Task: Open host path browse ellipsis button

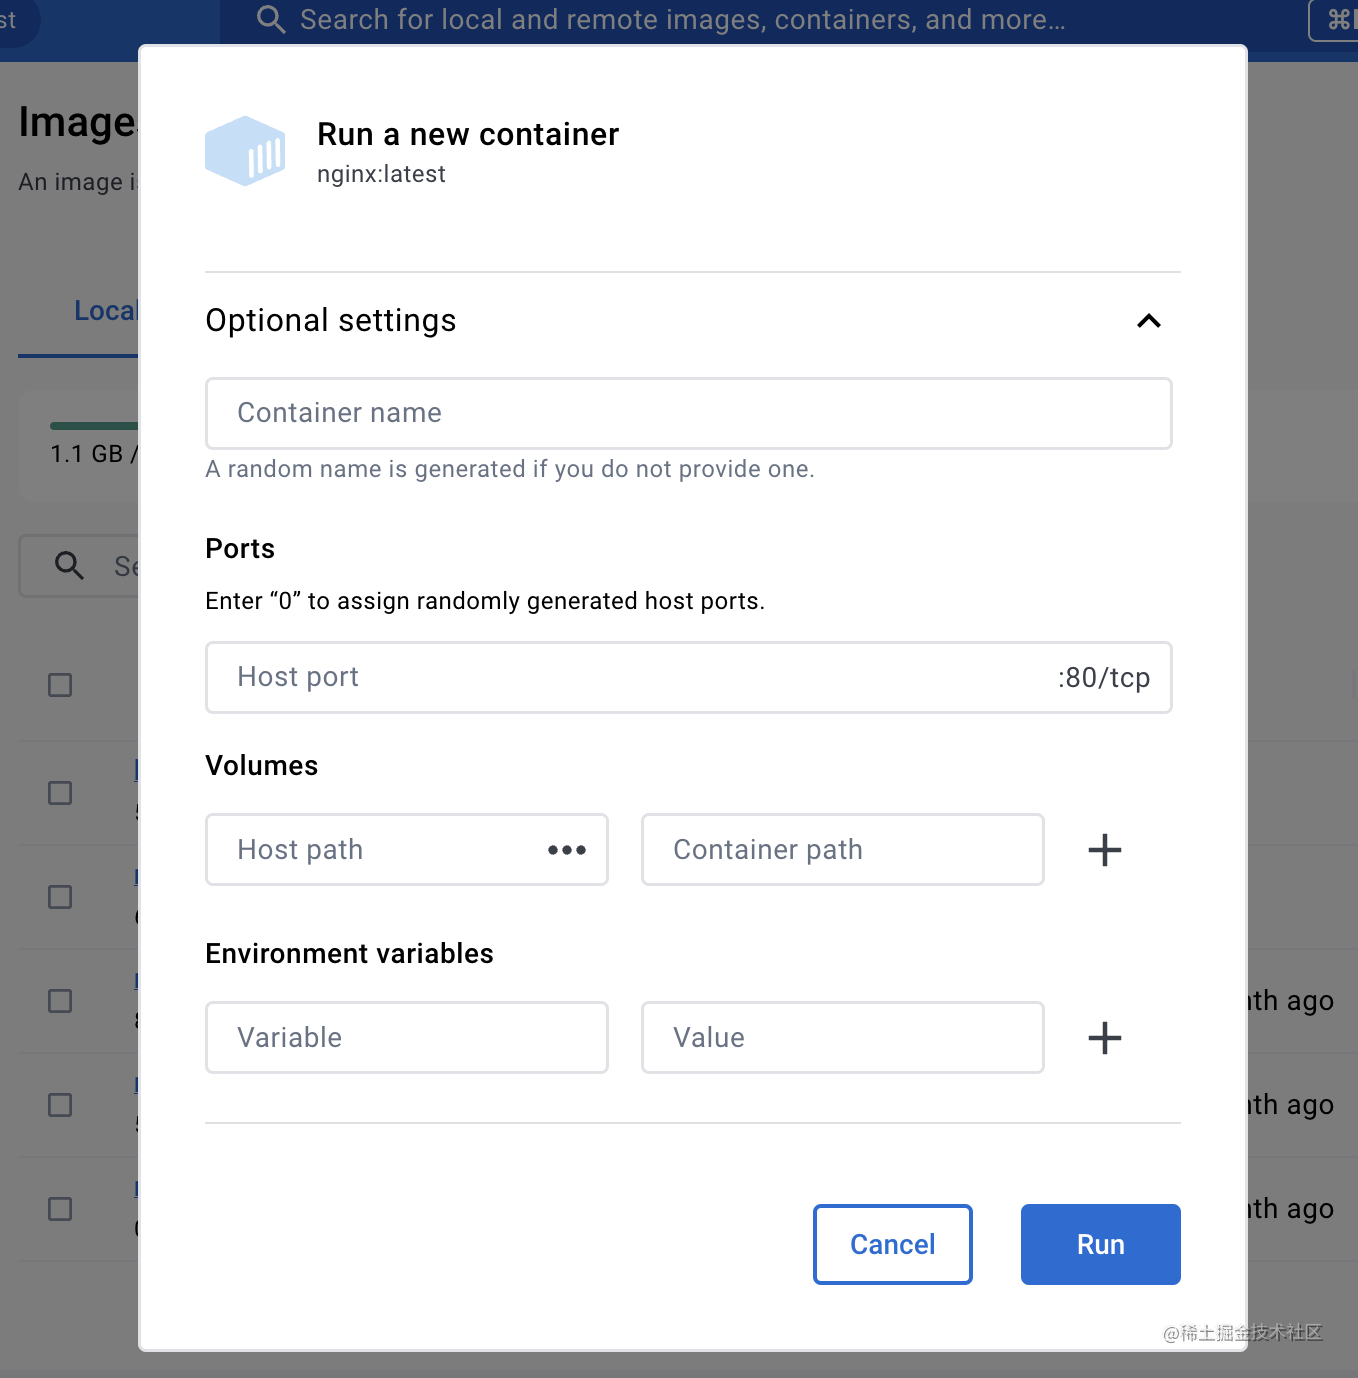Action: coord(566,850)
